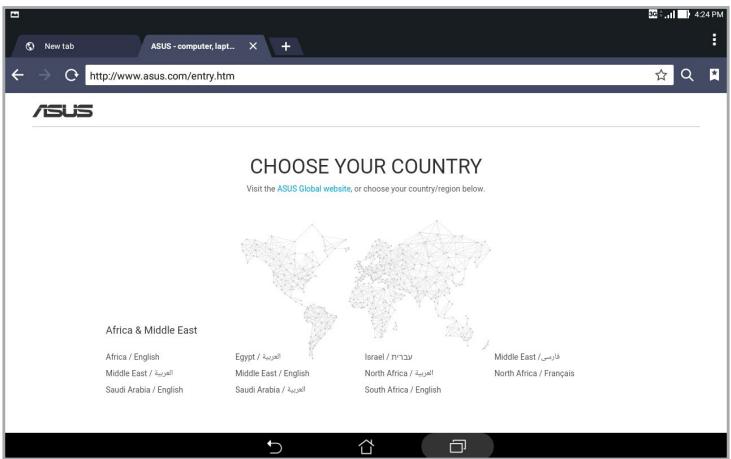Select South Africa / English
This screenshot has width=731, height=459.
pos(403,390)
